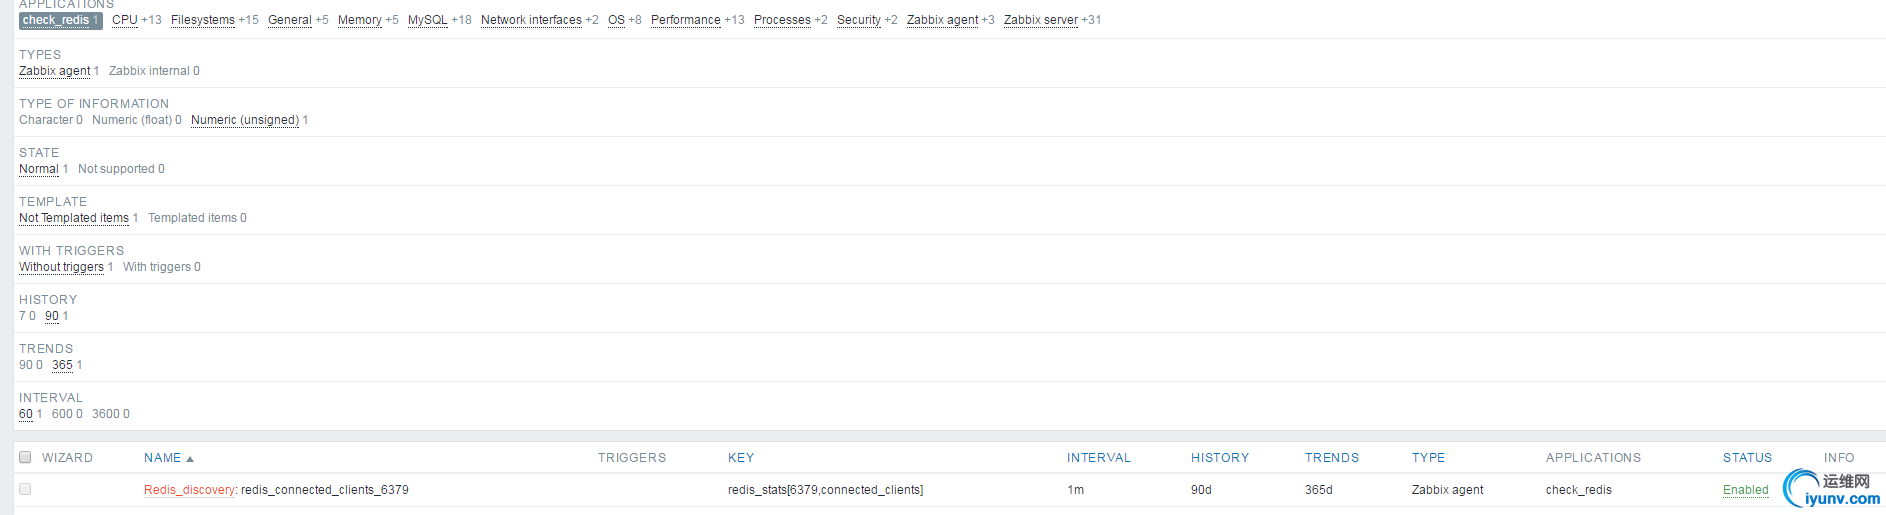This screenshot has height=515, width=1886.
Task: Click Zabbix internal 0 type filter
Action: click(154, 71)
